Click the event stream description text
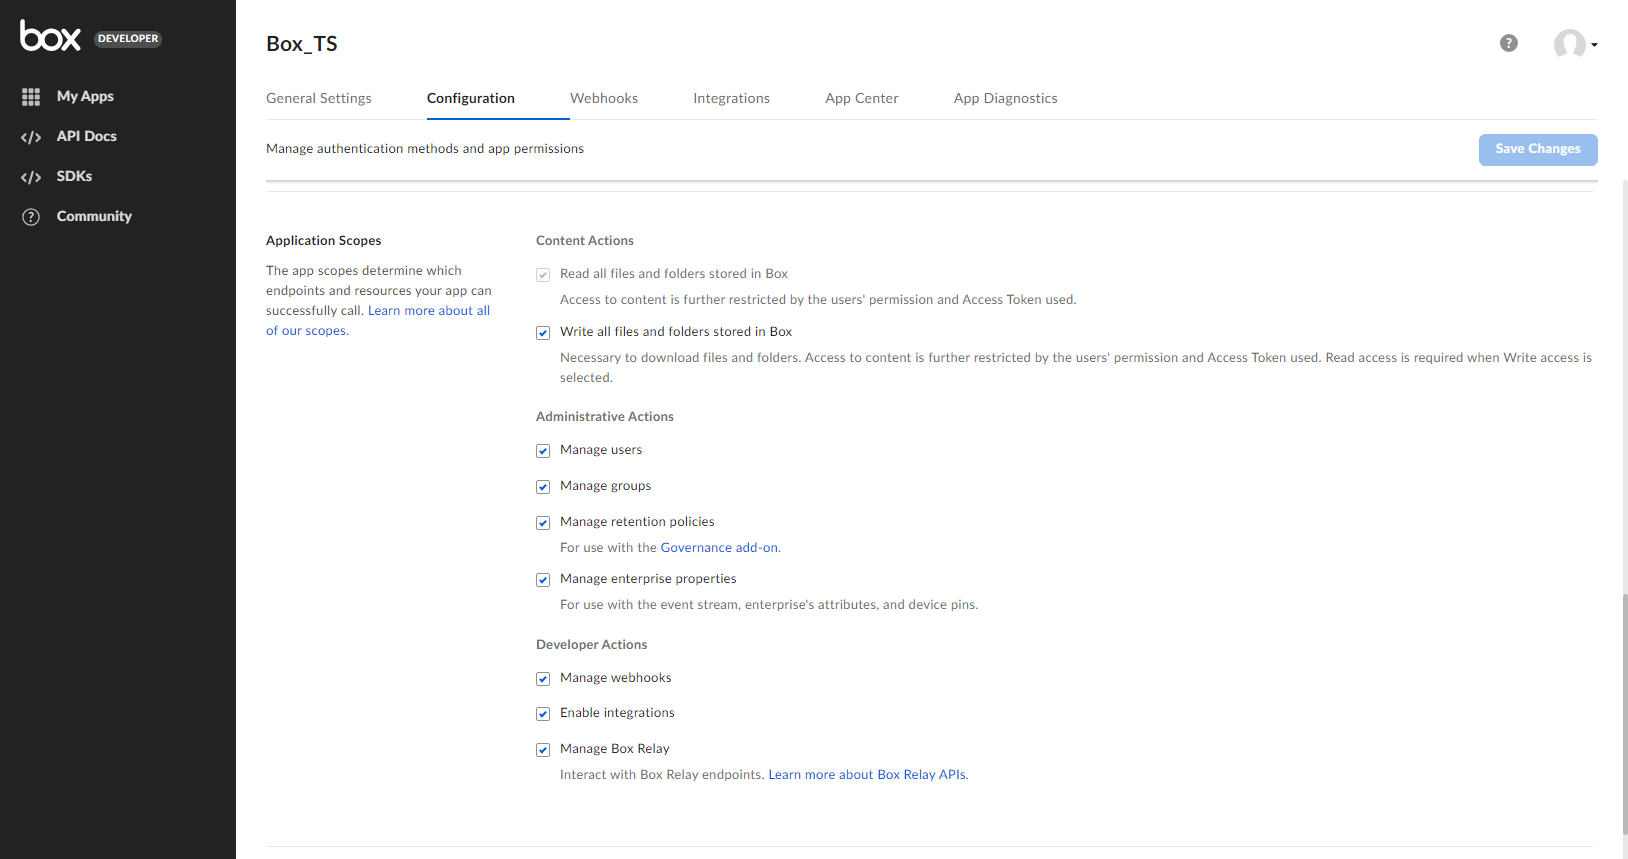Image resolution: width=1628 pixels, height=859 pixels. pos(769,605)
